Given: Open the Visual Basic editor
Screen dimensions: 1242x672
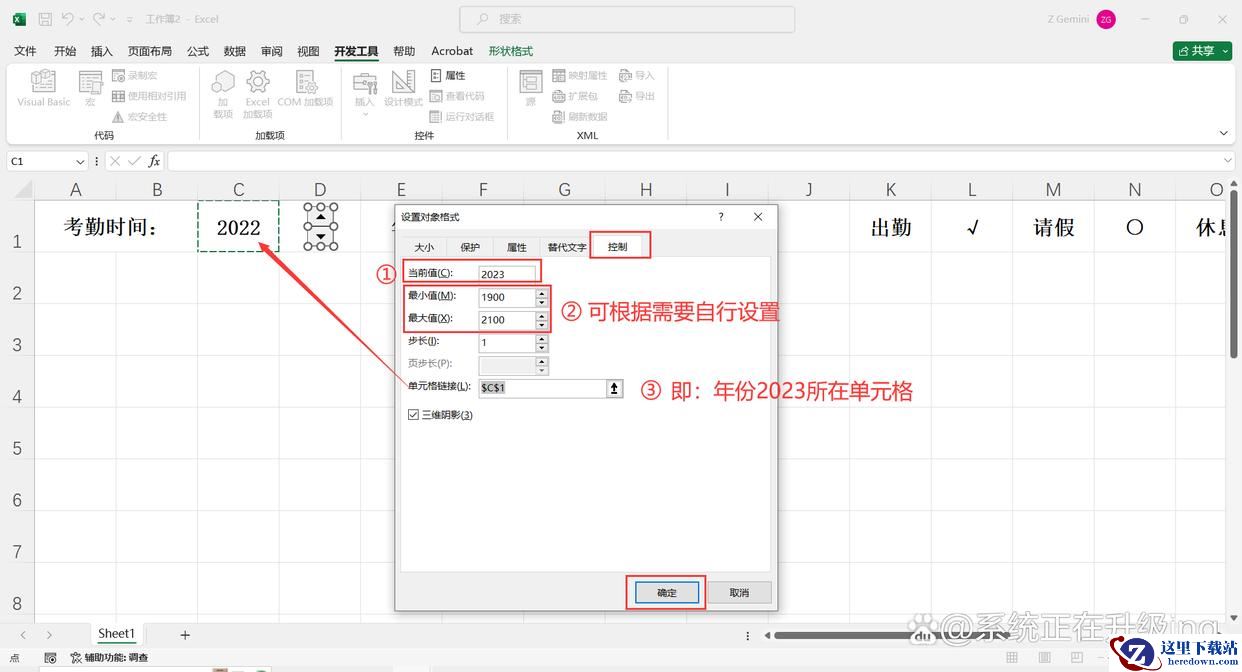Looking at the screenshot, I should click(x=43, y=84).
